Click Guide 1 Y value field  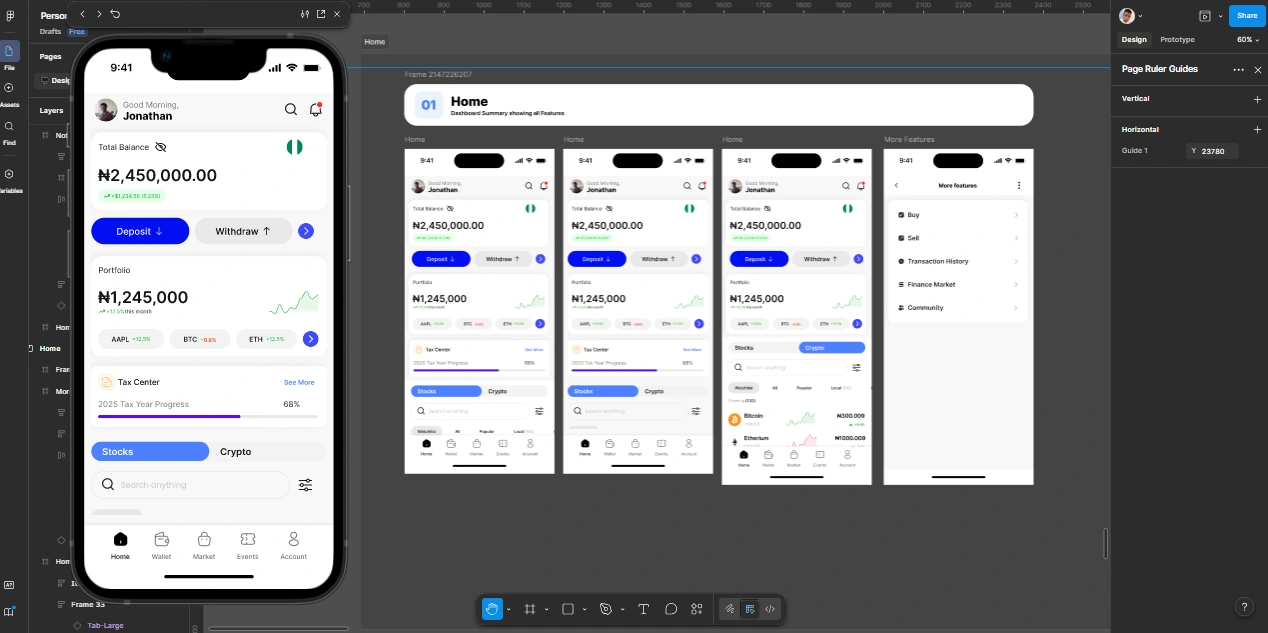coord(1212,151)
